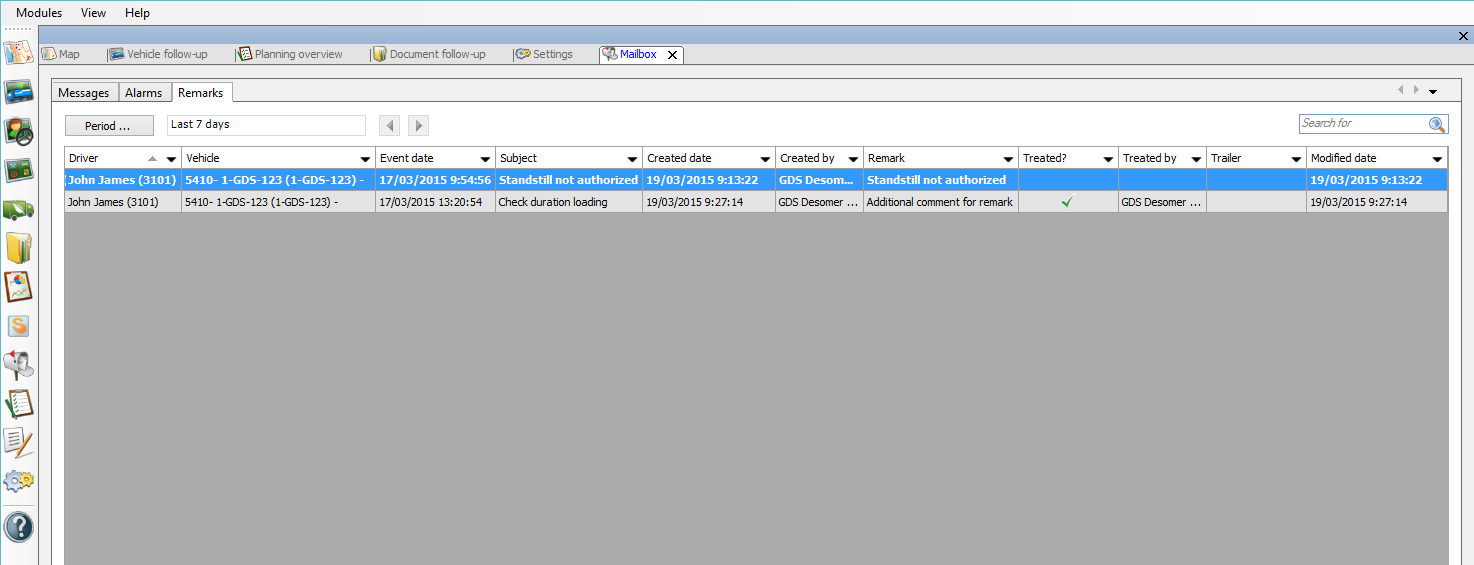
Task: Go to the next period with the right arrow
Action: tap(419, 126)
